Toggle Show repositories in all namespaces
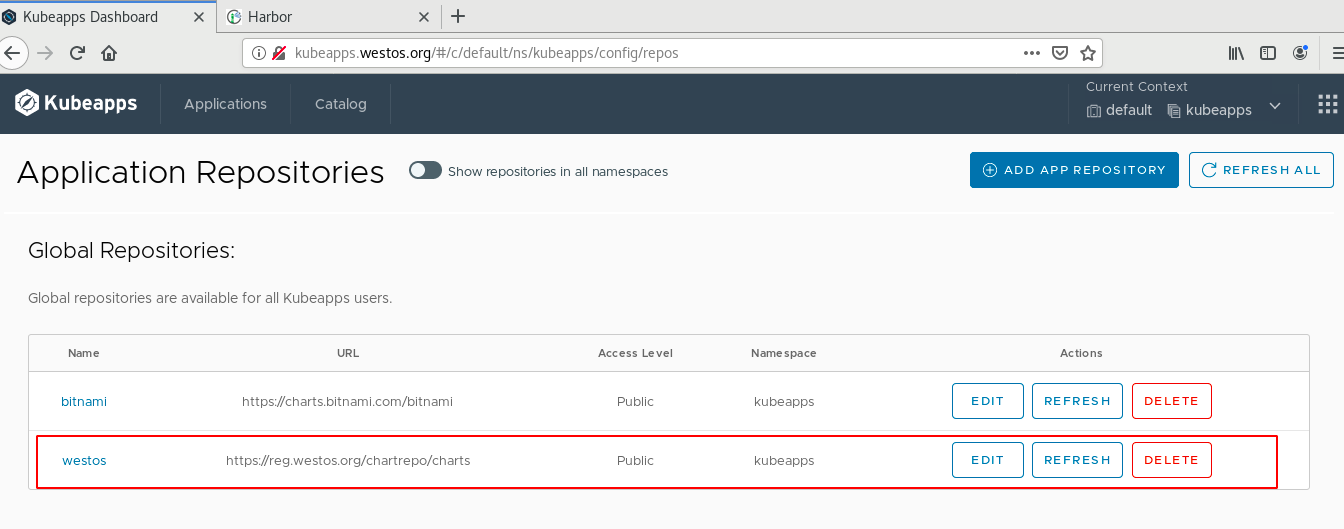Image resolution: width=1344 pixels, height=529 pixels. [425, 171]
